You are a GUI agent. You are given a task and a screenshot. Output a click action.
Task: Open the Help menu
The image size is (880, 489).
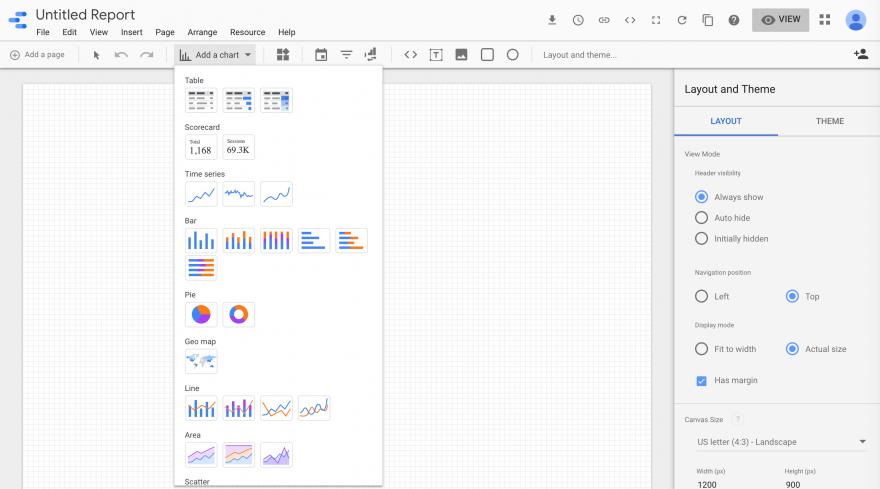click(x=287, y=32)
